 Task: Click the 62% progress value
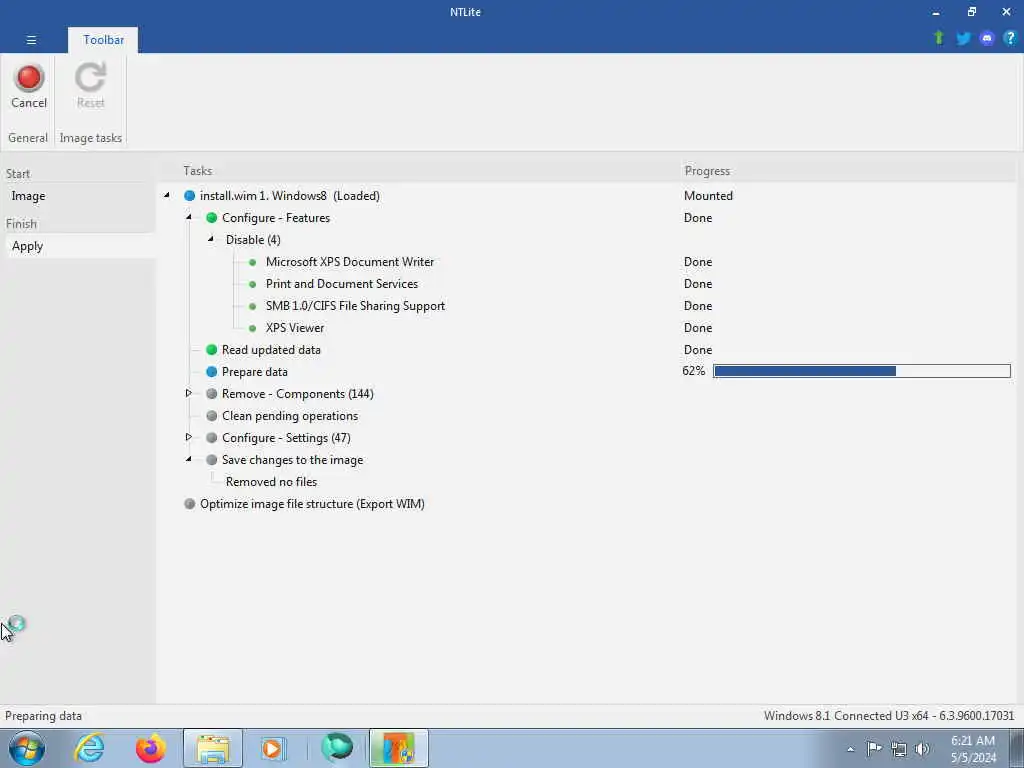point(694,371)
